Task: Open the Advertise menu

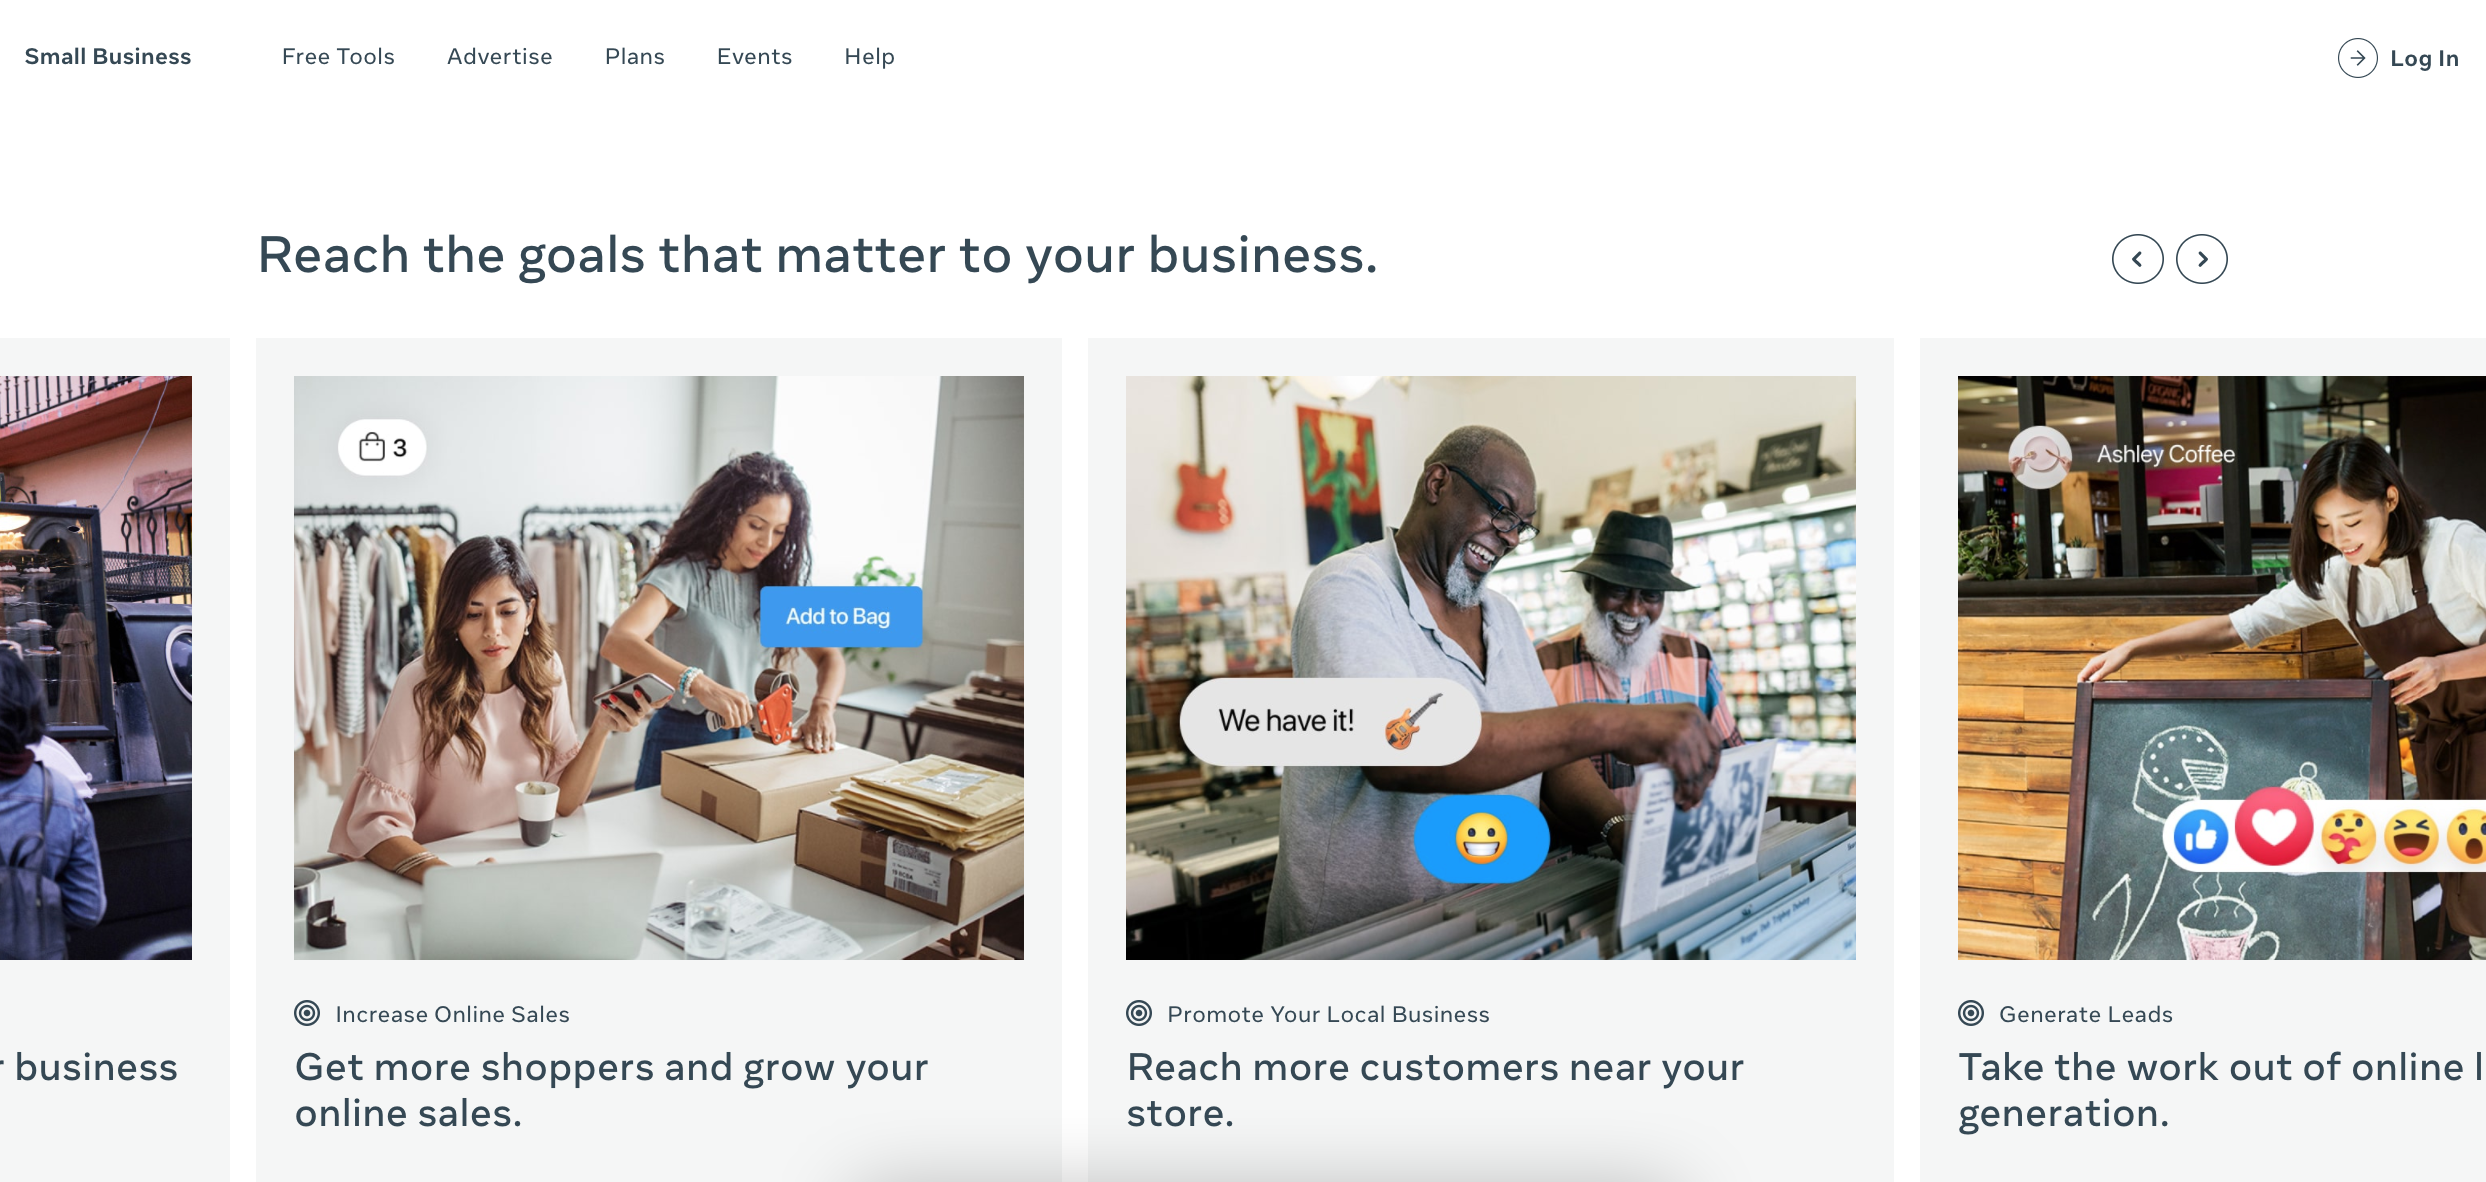Action: coord(499,57)
